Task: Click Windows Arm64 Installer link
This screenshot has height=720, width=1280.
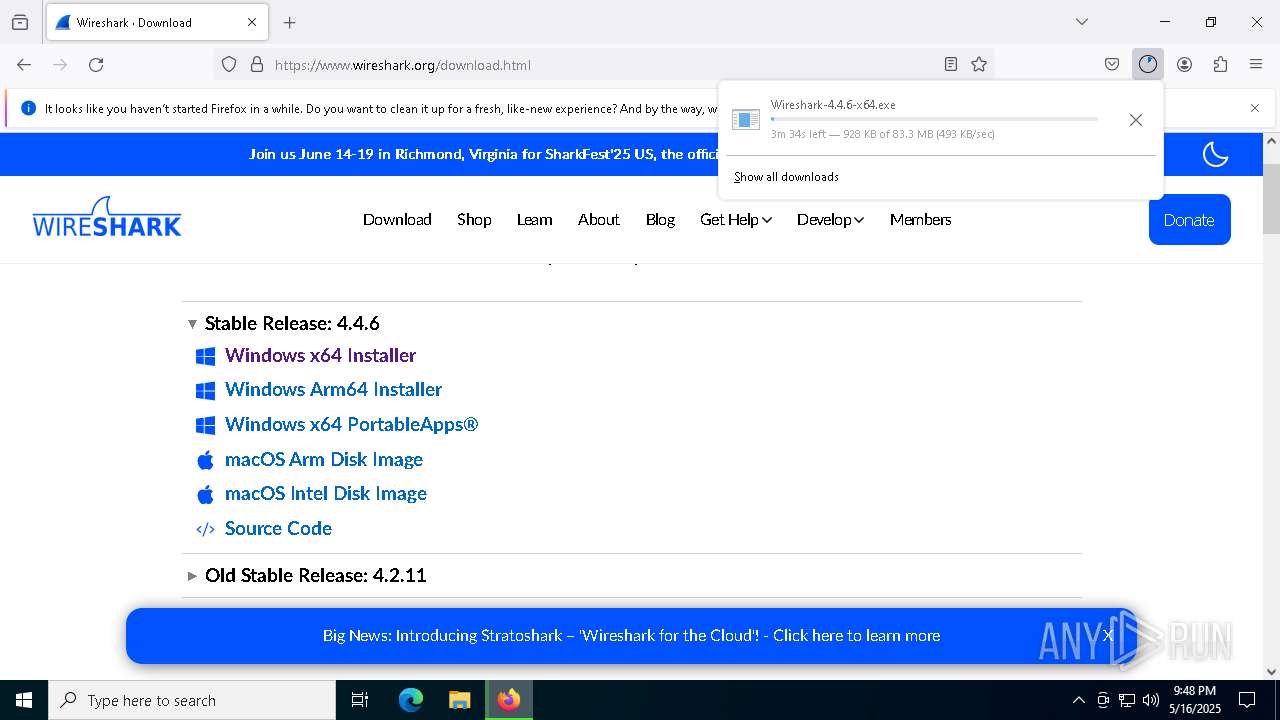Action: [333, 389]
